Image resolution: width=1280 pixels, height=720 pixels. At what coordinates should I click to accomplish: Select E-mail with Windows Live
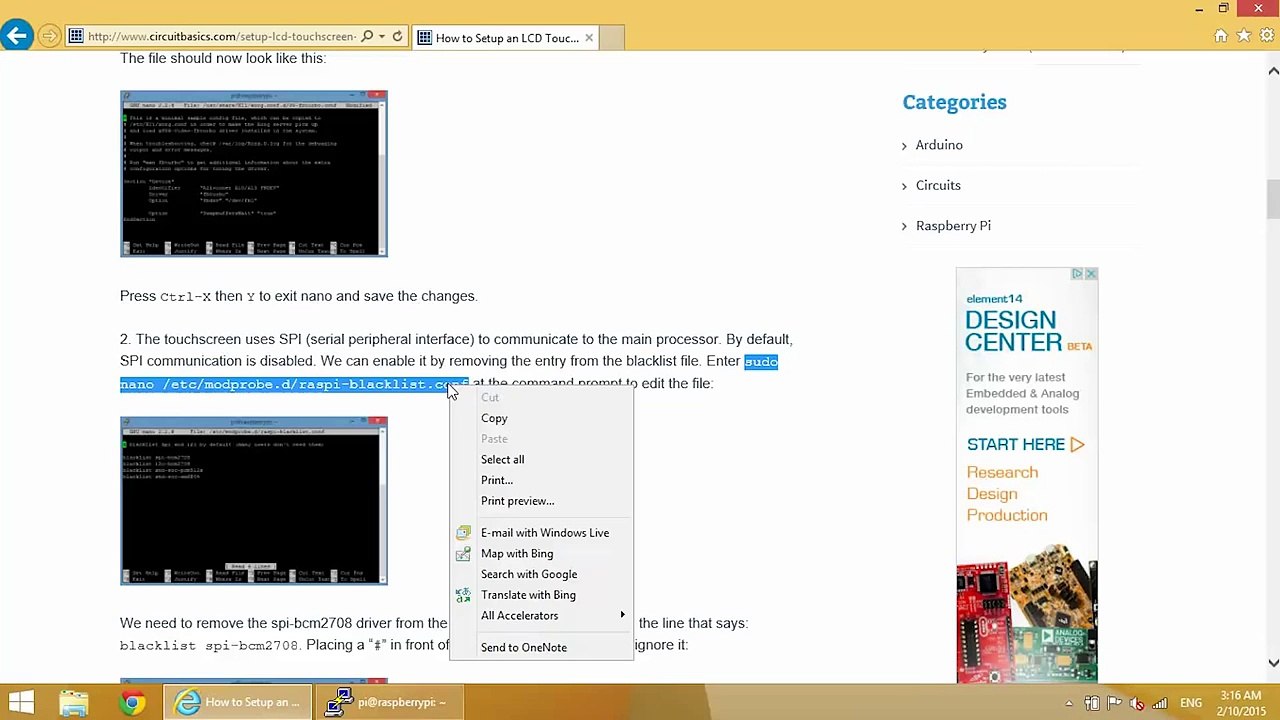545,533
